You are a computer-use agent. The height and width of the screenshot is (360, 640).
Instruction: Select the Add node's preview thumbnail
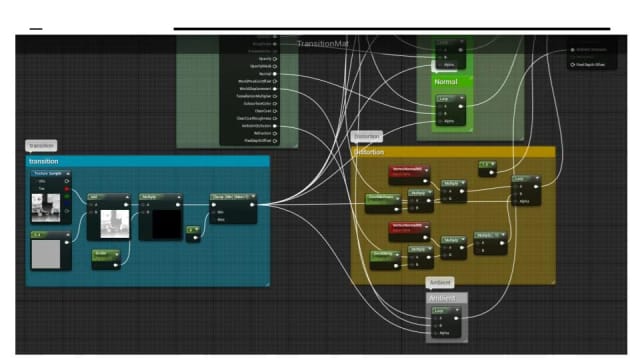115,223
